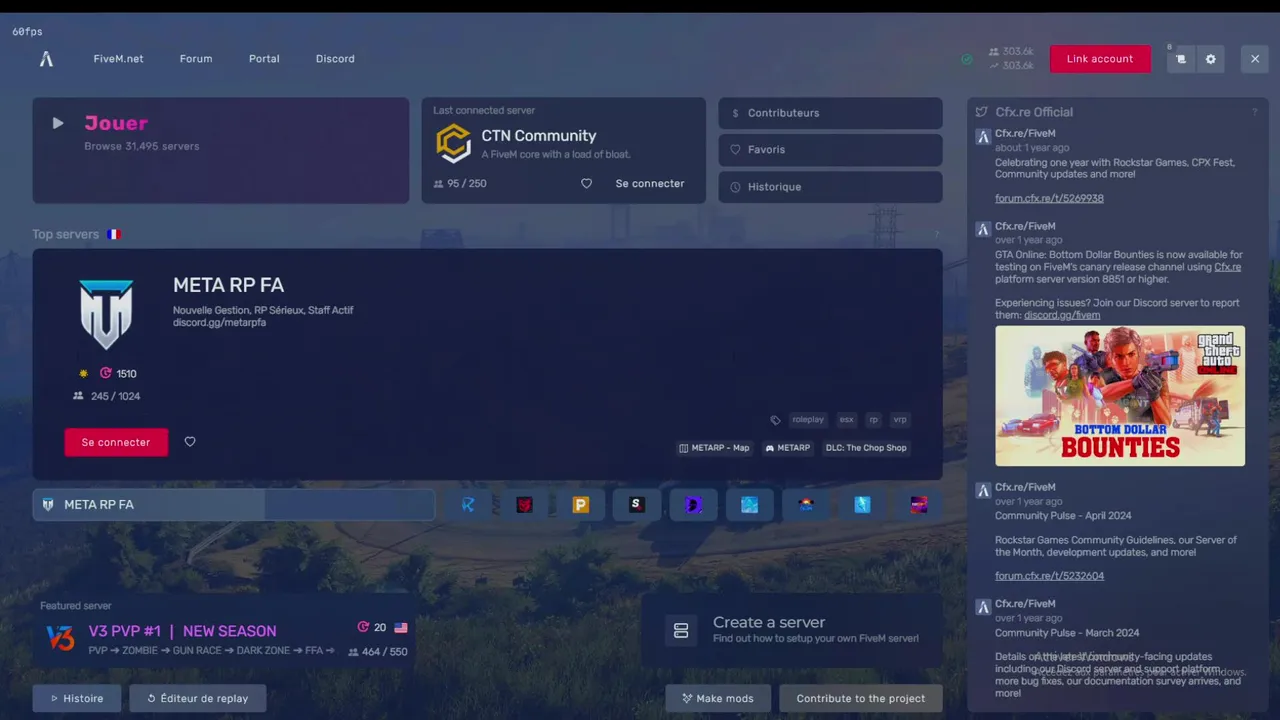This screenshot has height=720, width=1280.
Task: Select the blue R server icon
Action: (x=468, y=505)
